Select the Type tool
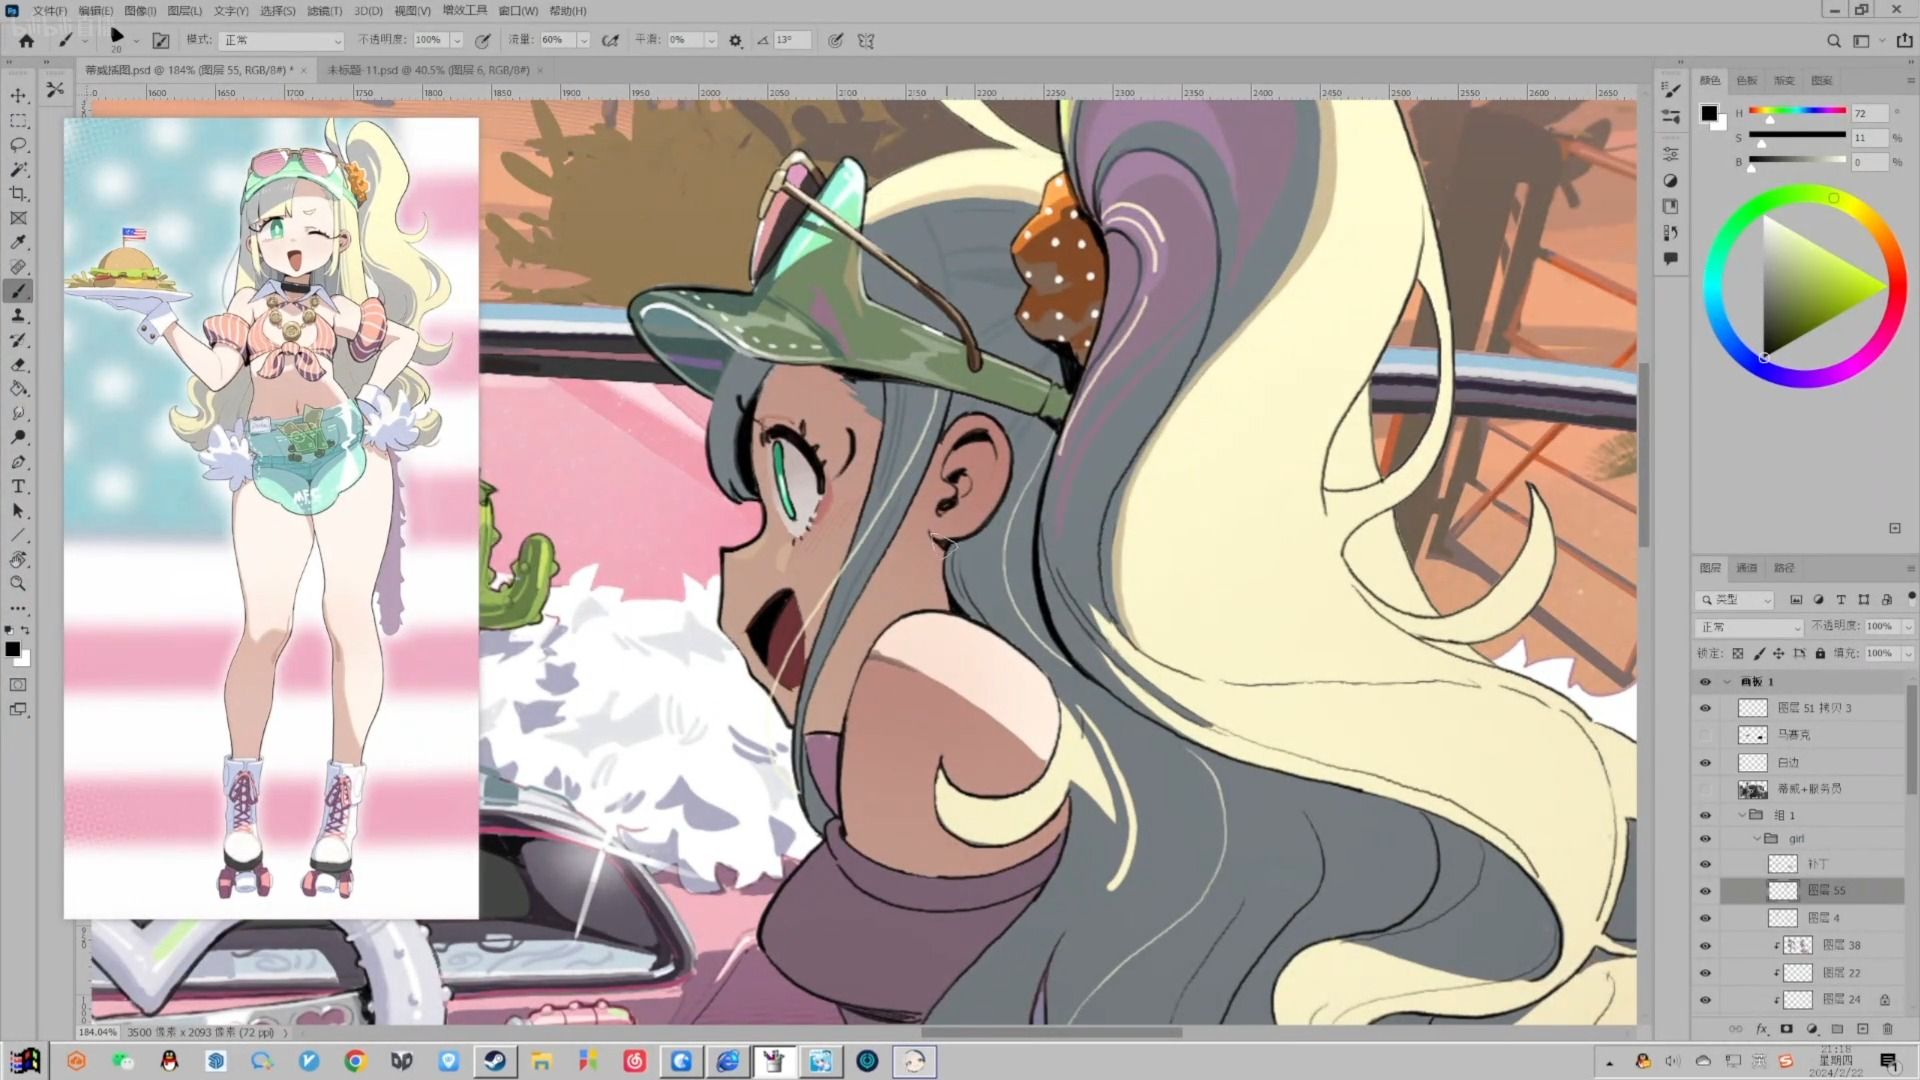This screenshot has height=1080, width=1920. tap(18, 487)
